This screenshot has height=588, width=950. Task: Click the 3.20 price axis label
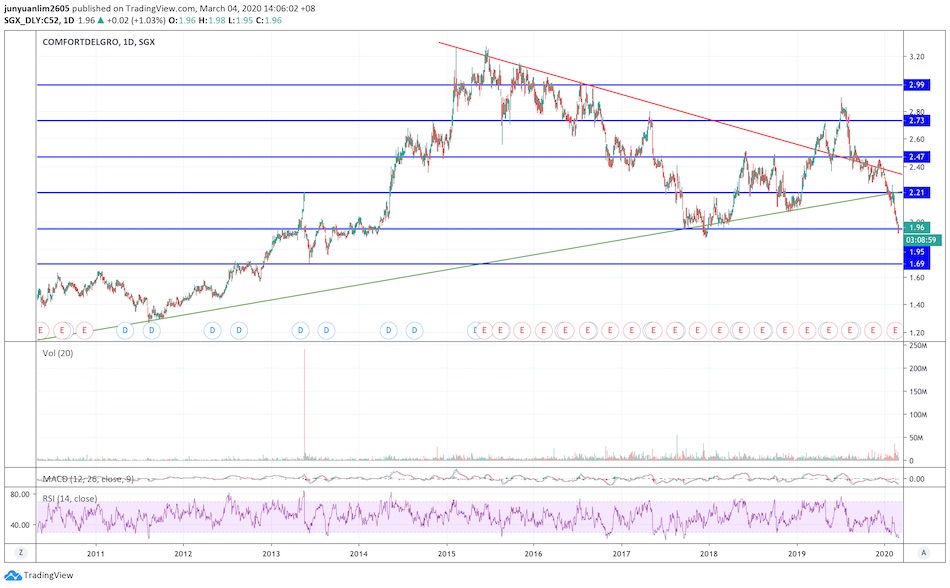tap(917, 57)
